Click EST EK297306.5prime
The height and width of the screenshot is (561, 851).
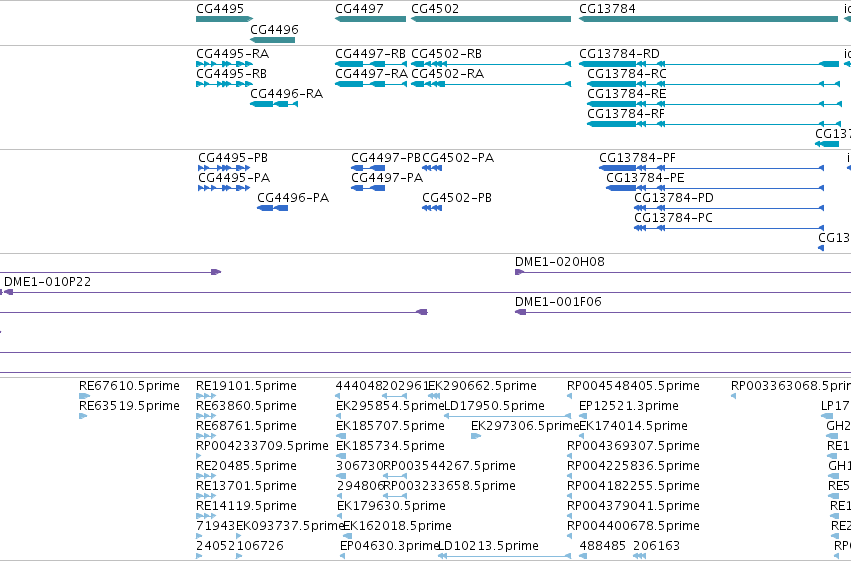click(476, 436)
